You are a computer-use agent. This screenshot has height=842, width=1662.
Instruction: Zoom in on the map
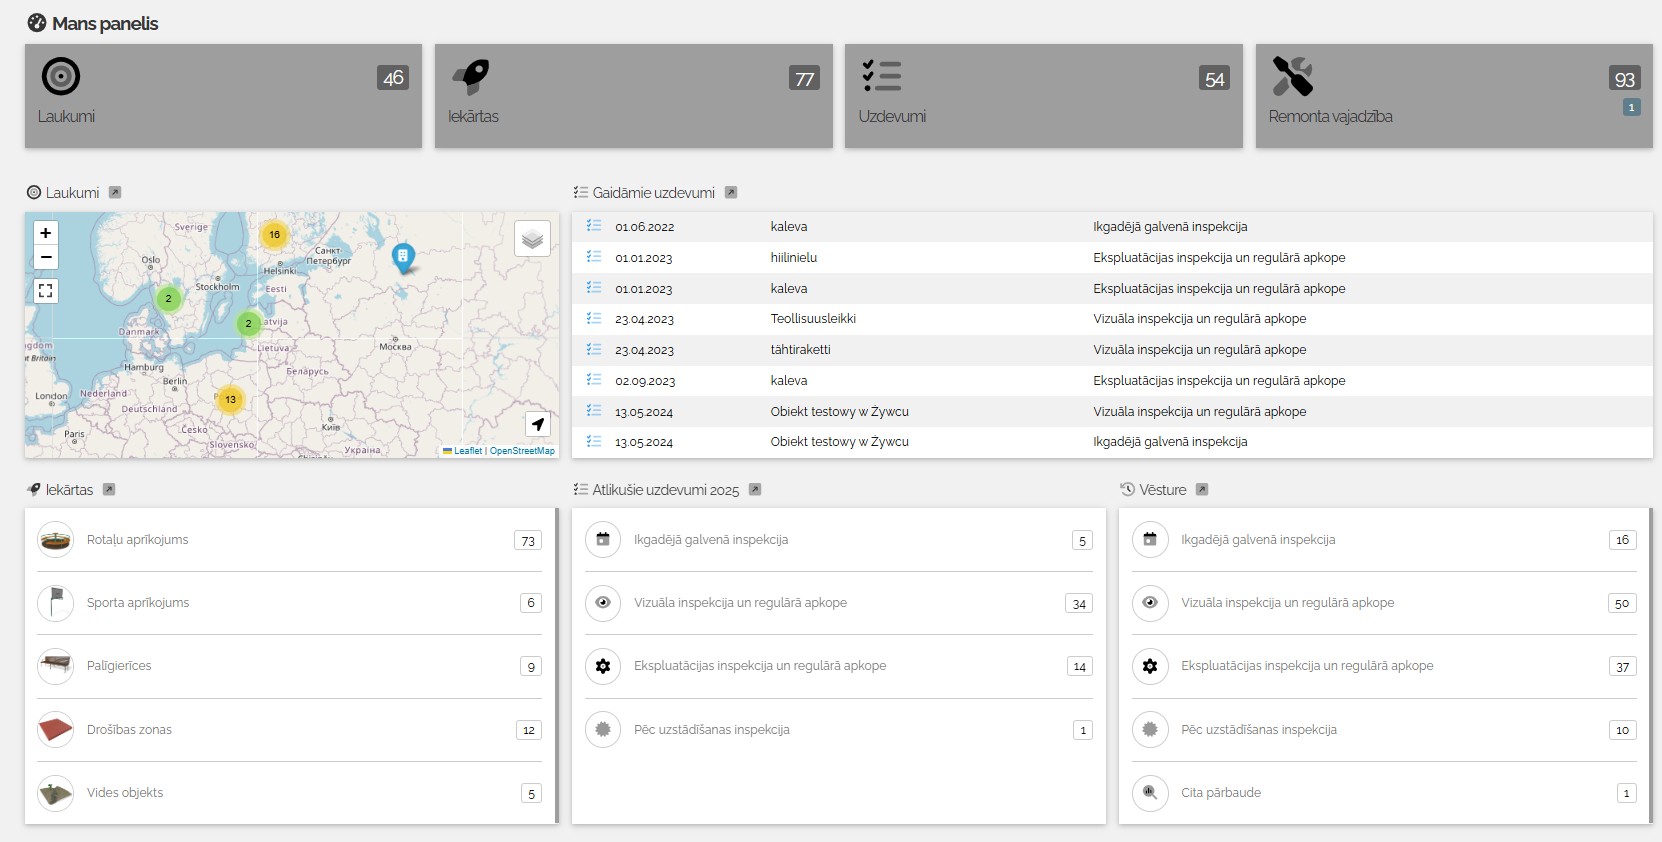[46, 233]
